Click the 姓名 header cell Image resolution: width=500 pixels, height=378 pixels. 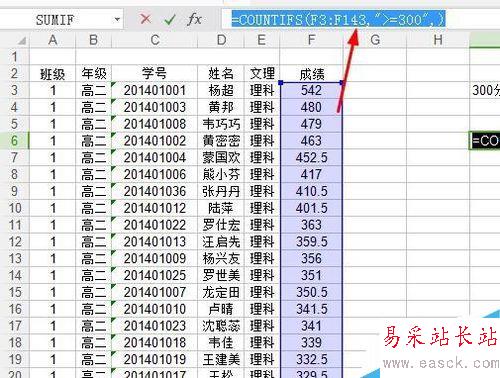pos(221,73)
